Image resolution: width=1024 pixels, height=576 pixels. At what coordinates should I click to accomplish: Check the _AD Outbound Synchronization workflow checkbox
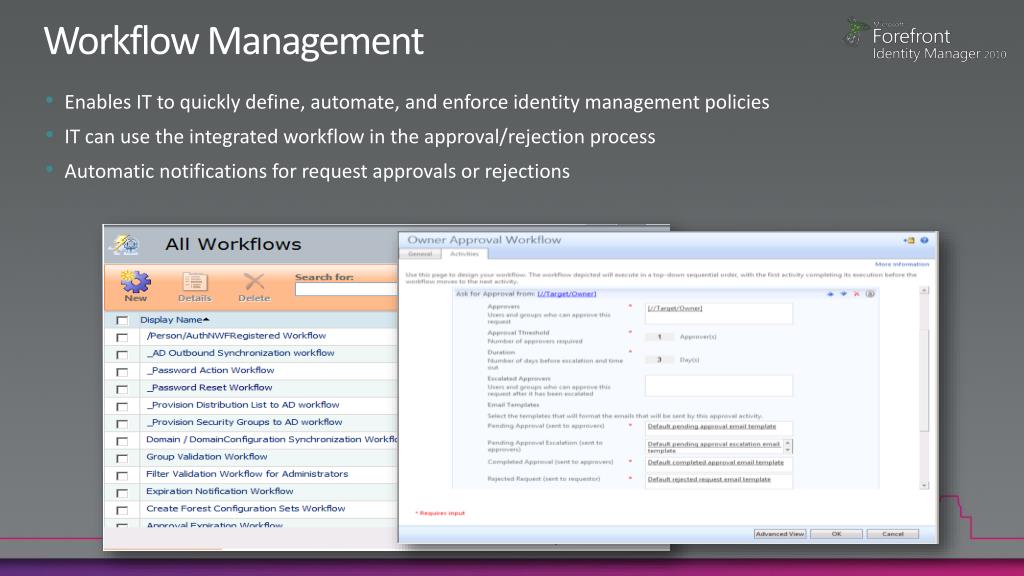coord(122,355)
